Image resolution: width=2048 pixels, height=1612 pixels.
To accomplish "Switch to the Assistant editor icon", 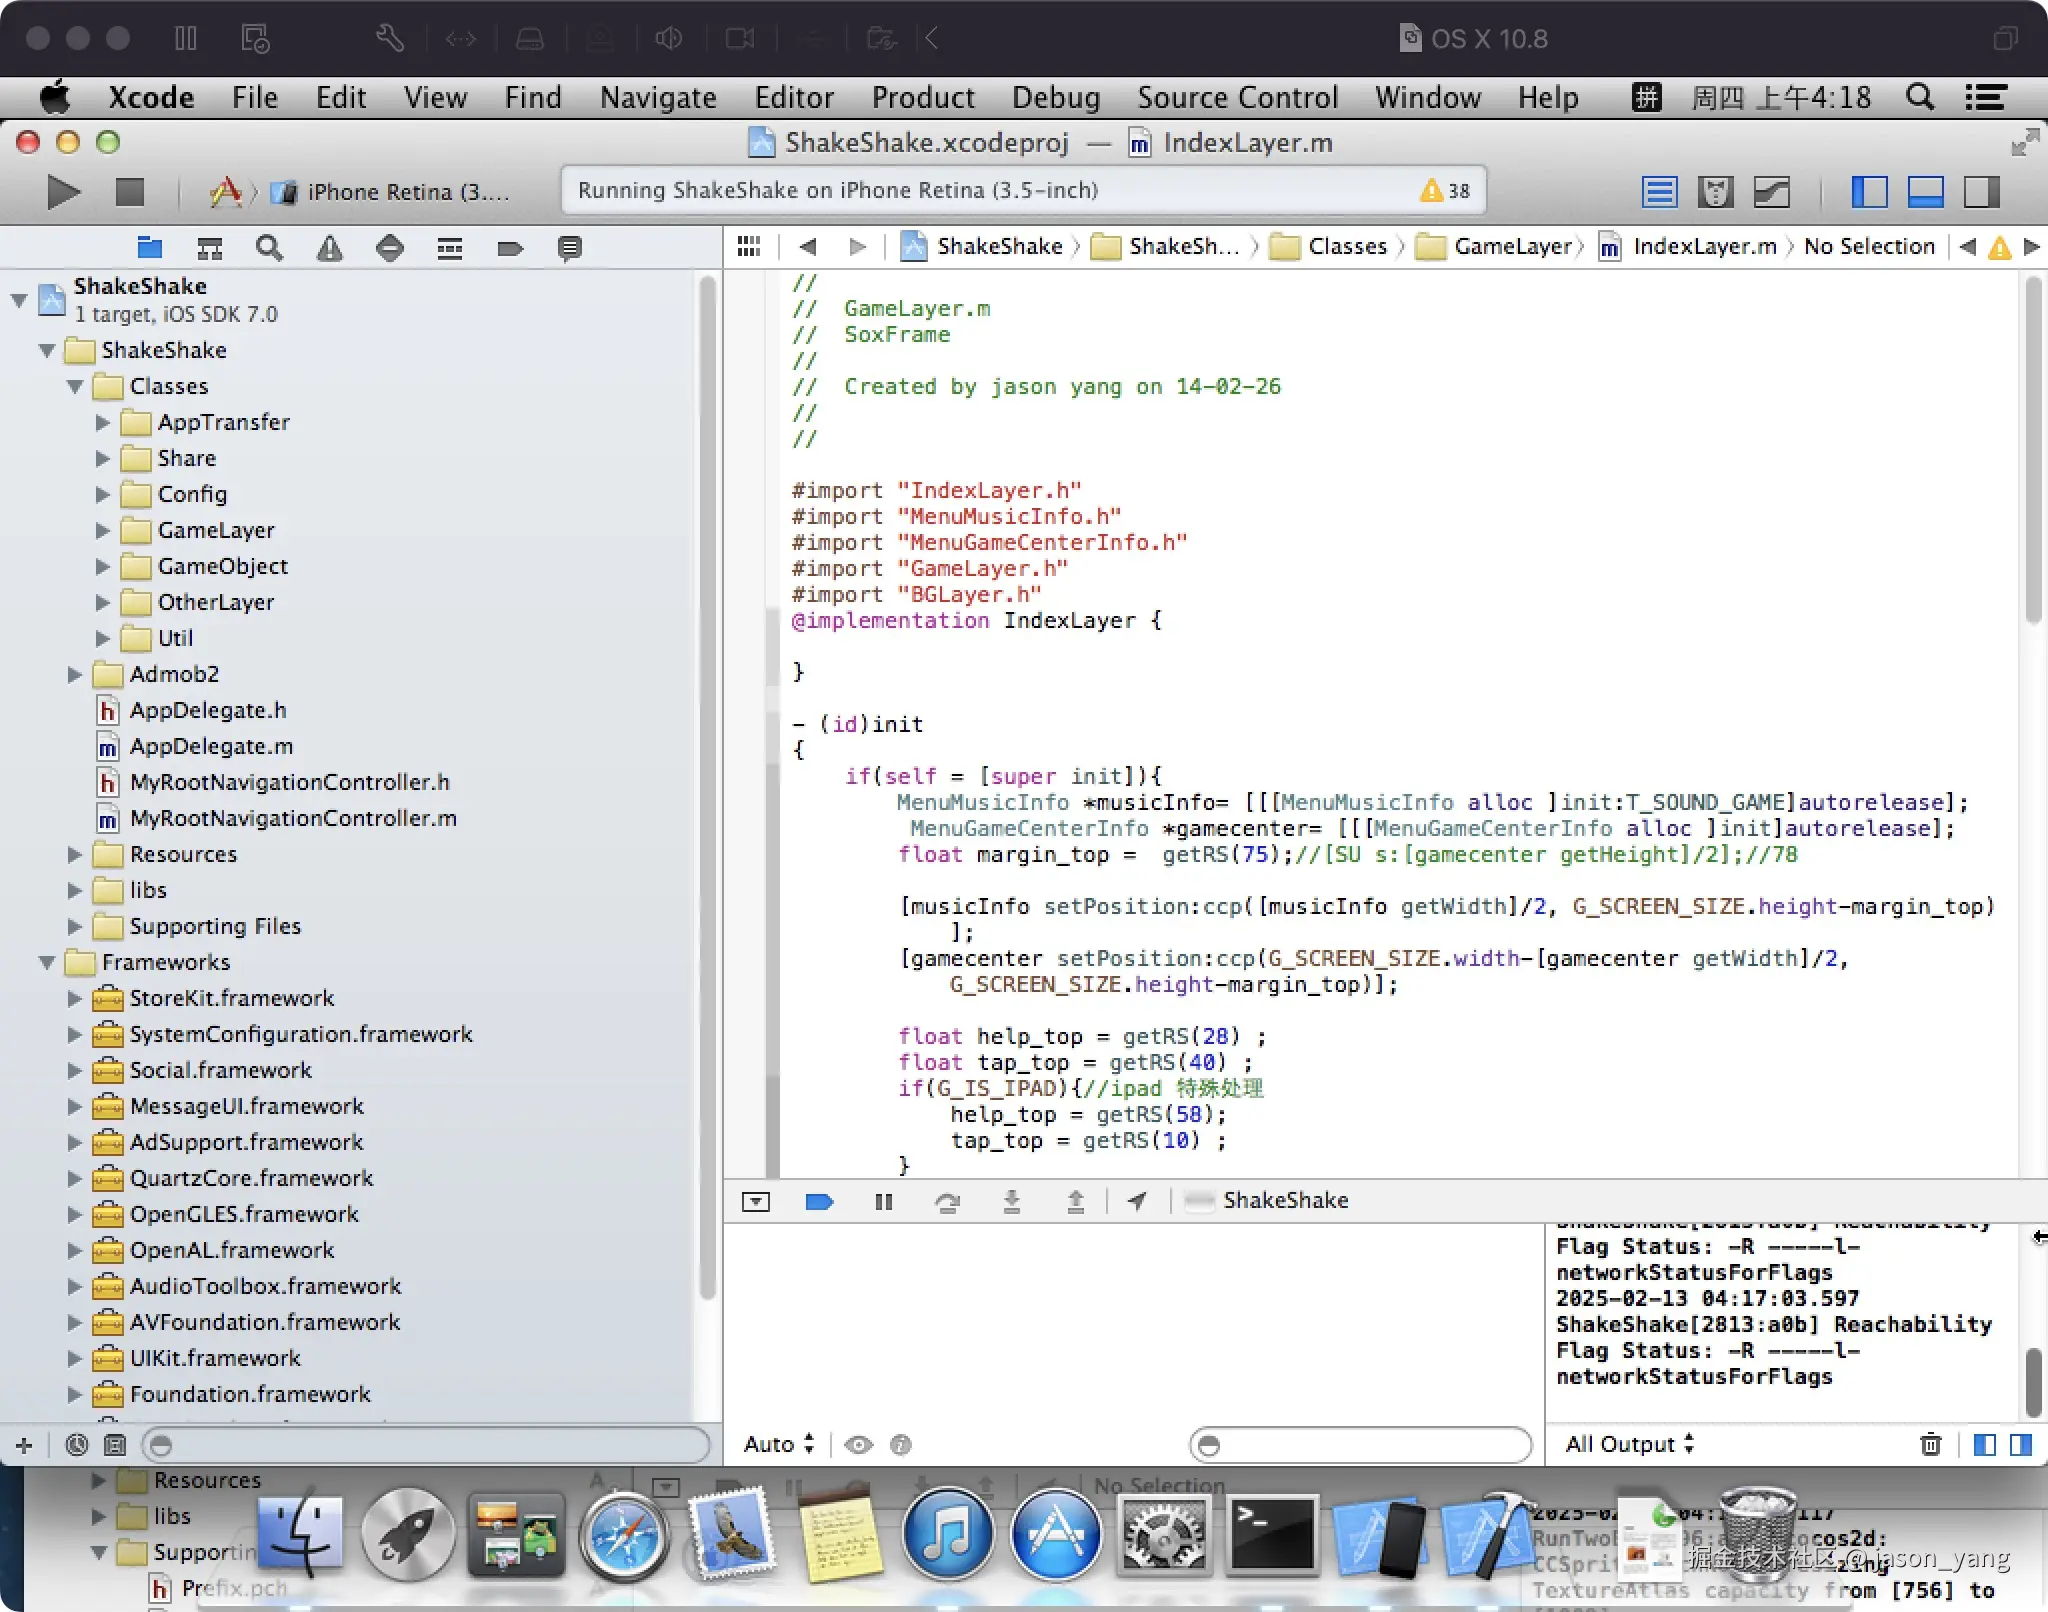I will point(1715,191).
